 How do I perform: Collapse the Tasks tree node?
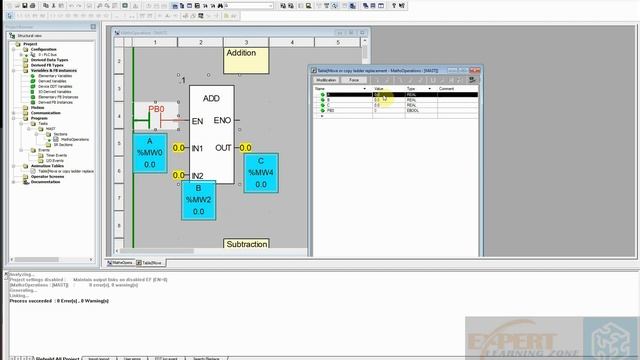[x=21, y=124]
